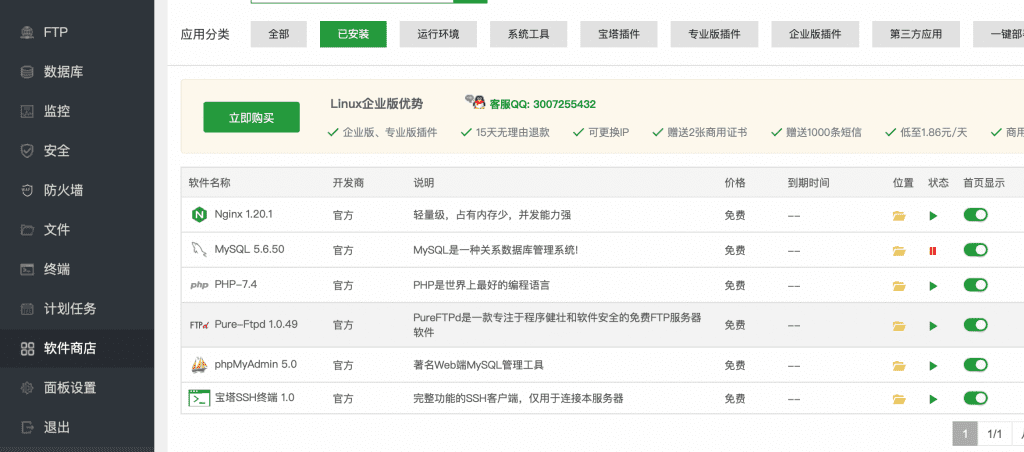The image size is (1024, 452).
Task: Click the MySQL stopped status icon
Action: [933, 251]
